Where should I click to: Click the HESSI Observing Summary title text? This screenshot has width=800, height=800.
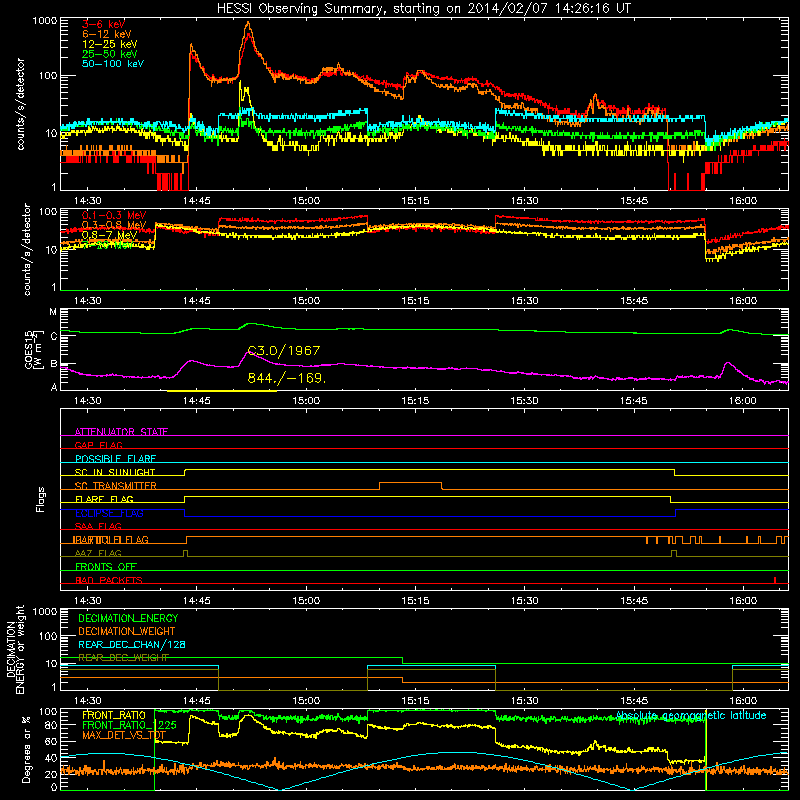(x=423, y=8)
